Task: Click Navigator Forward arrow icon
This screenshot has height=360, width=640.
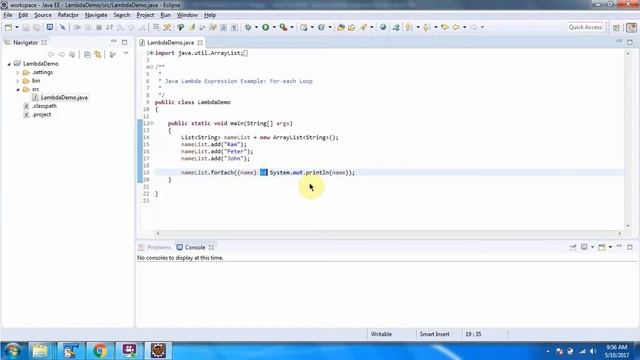Action: click(61, 54)
